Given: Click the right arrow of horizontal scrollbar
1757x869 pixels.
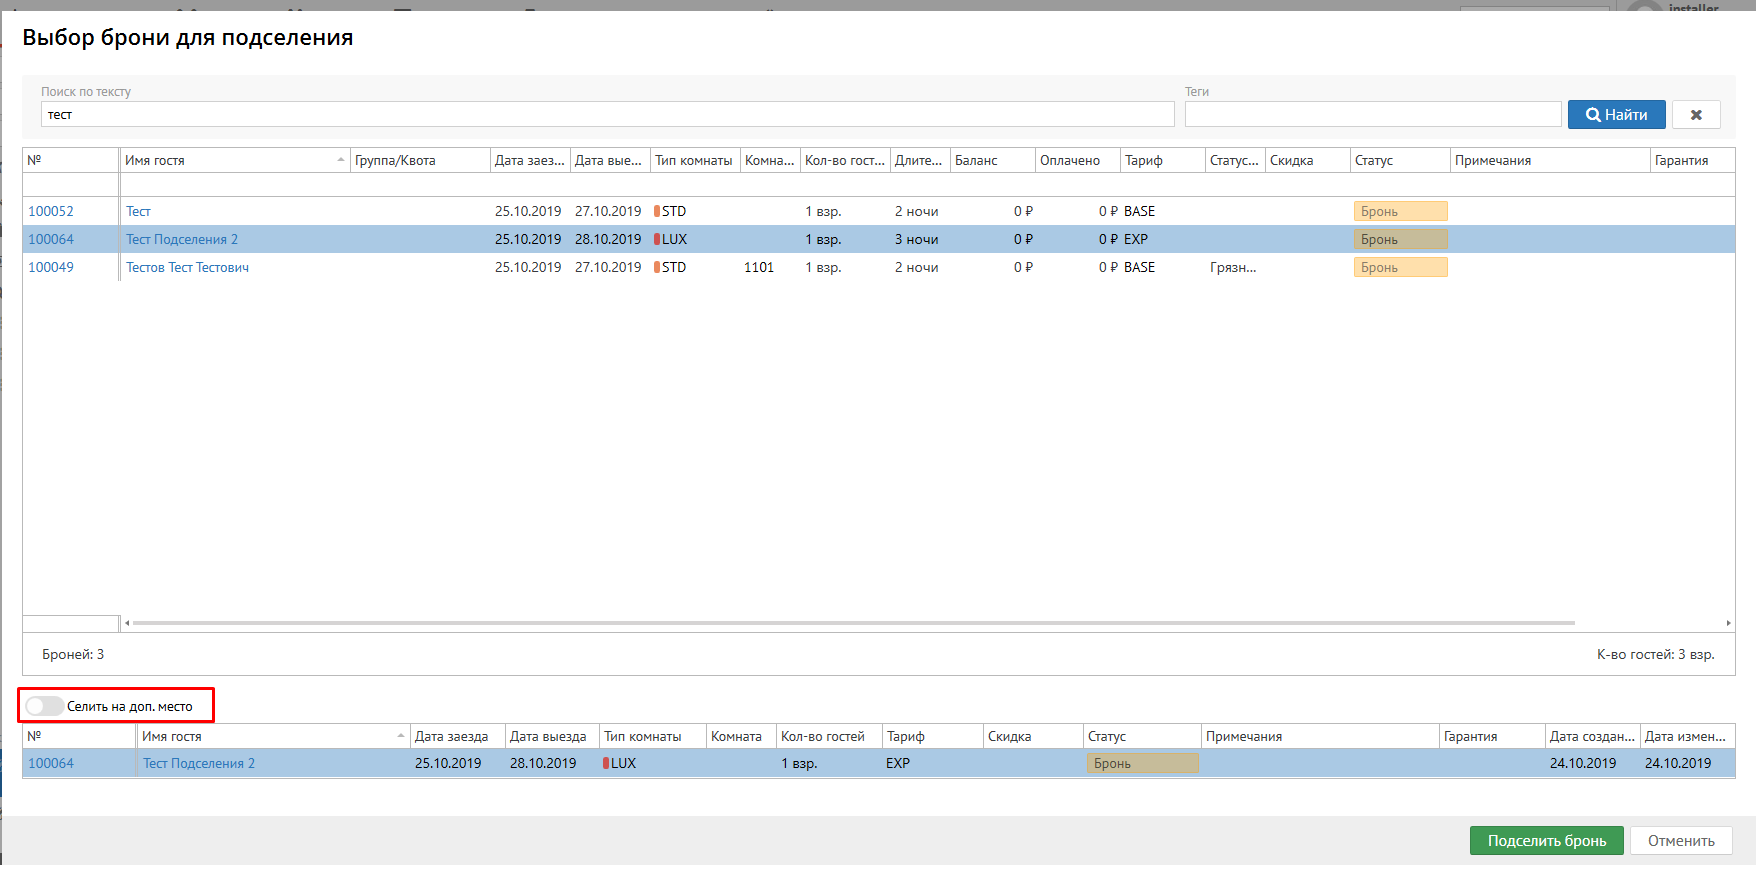Looking at the screenshot, I should tap(1728, 623).
